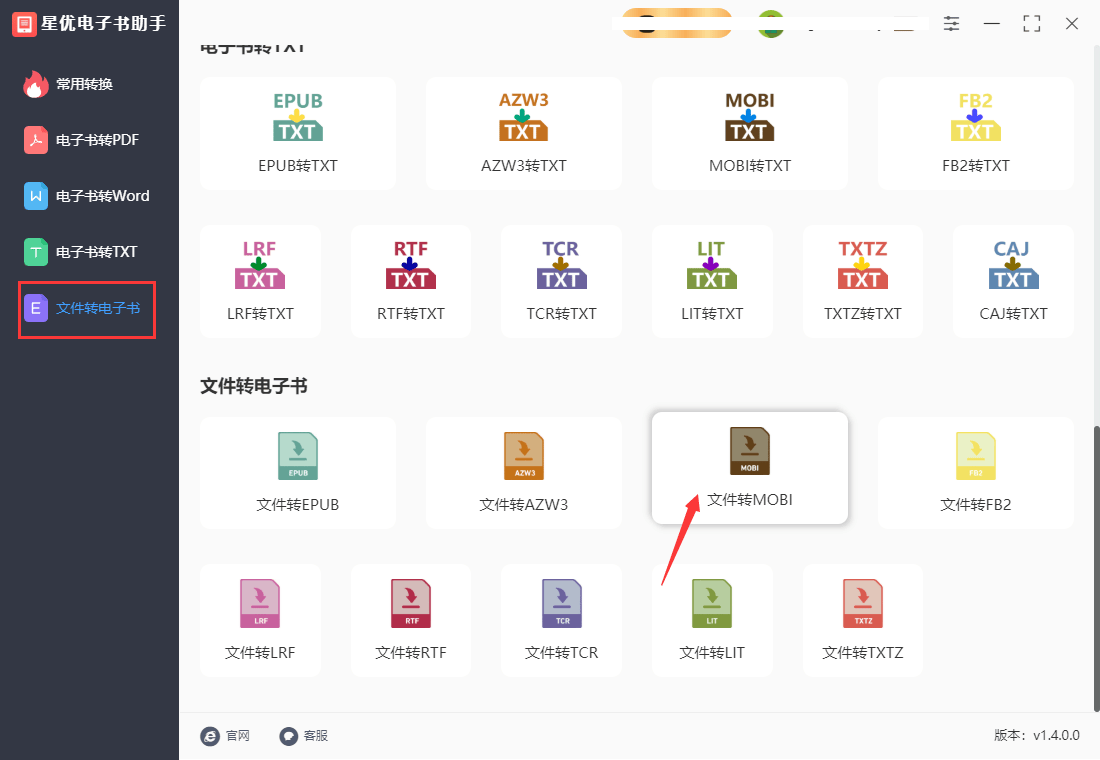The height and width of the screenshot is (760, 1100).
Task: Open the 文件转LIT conversion tool
Action: 711,620
